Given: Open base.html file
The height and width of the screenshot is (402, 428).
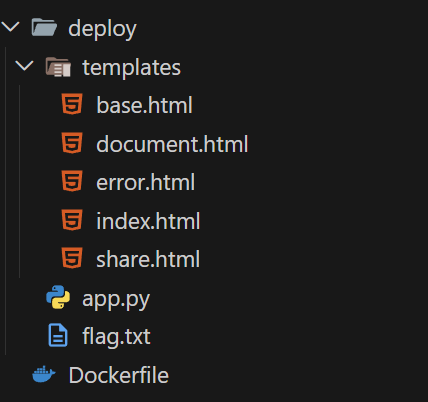Looking at the screenshot, I should (144, 105).
